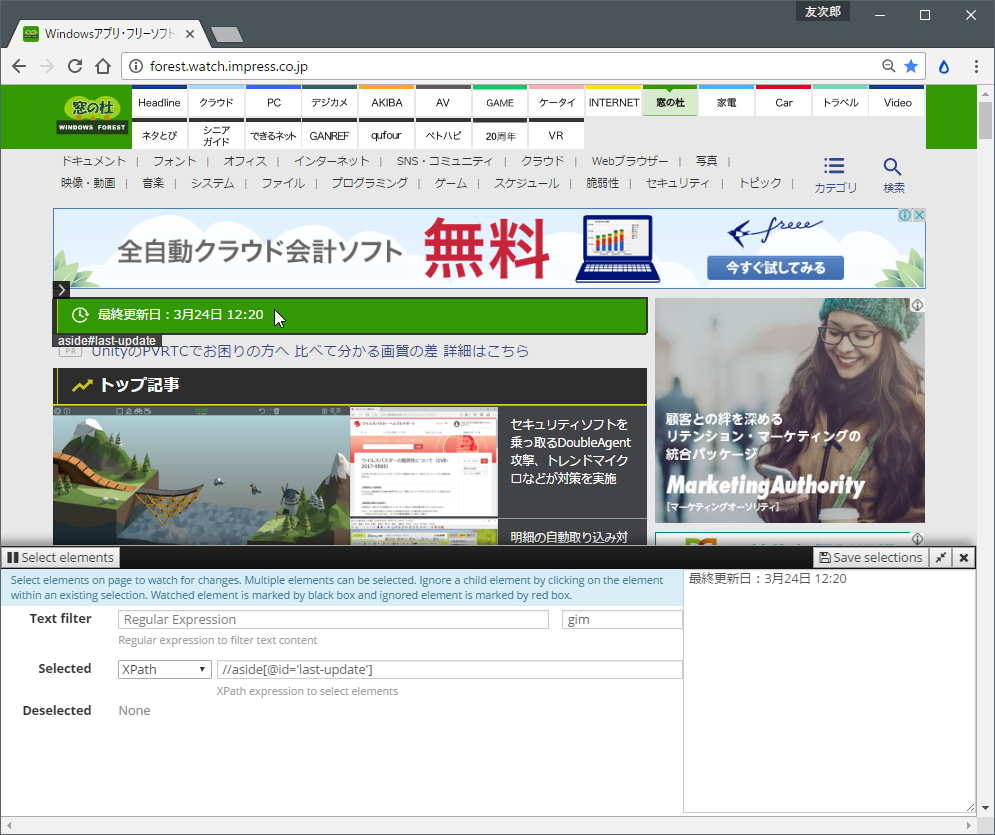The width and height of the screenshot is (995, 835).
Task: Pause element selection via the pause icon
Action: (x=11, y=557)
